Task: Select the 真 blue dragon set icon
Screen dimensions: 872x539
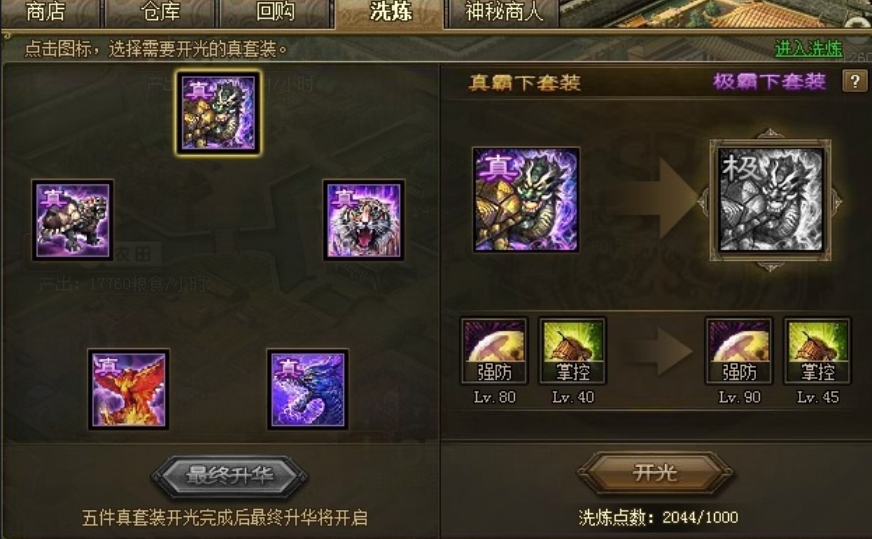Action: (x=308, y=389)
